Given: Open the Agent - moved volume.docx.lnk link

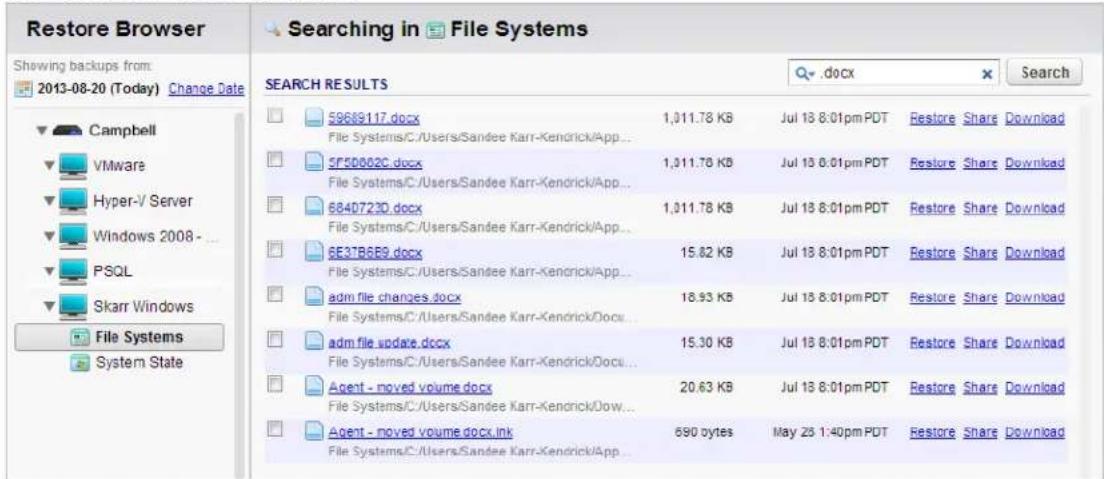Looking at the screenshot, I should (420, 433).
